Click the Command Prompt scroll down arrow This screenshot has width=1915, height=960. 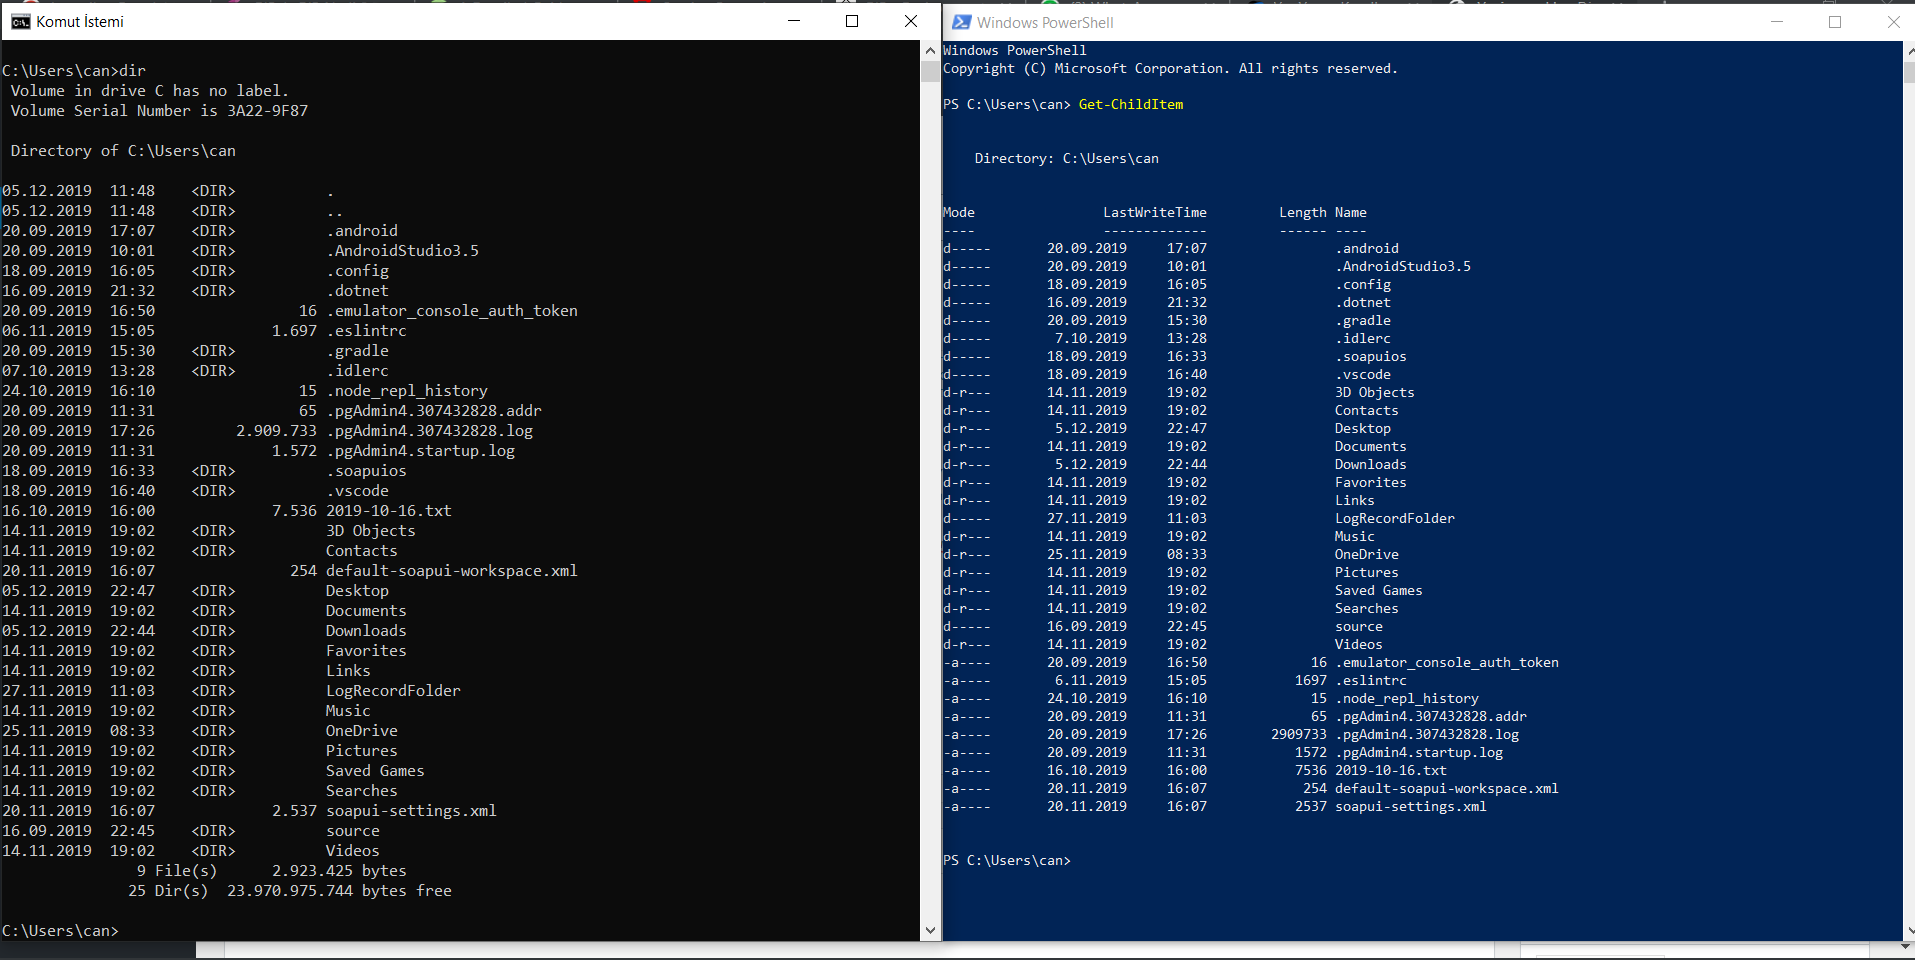pyautogui.click(x=930, y=930)
